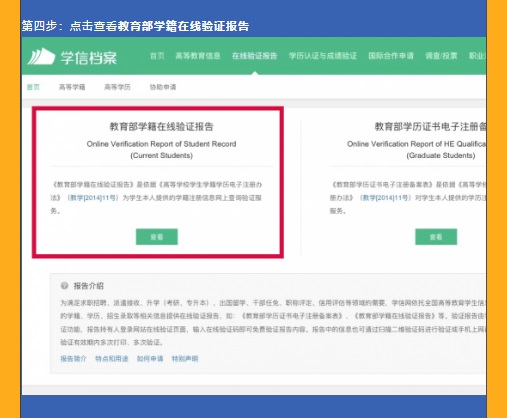
Task: Click 查看 button under 学历证书电子注册备案表
Action: pos(436,237)
